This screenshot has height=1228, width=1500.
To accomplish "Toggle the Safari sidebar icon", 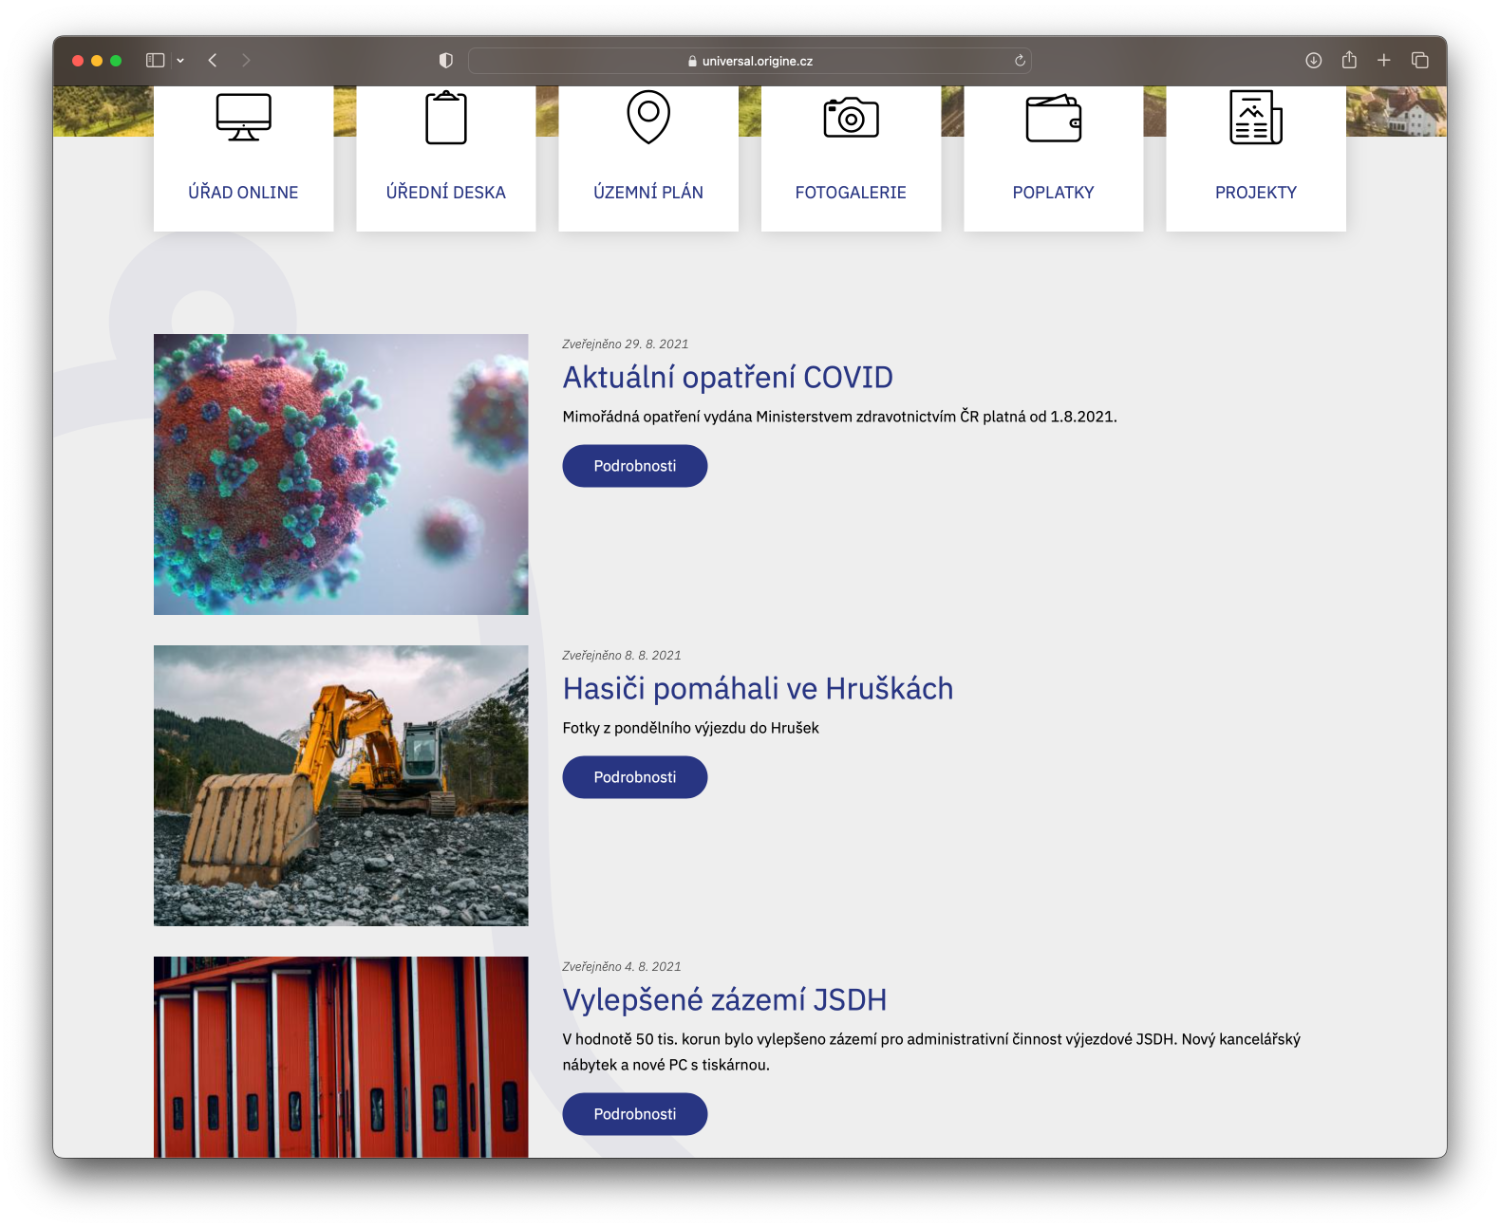I will pyautogui.click(x=155, y=60).
